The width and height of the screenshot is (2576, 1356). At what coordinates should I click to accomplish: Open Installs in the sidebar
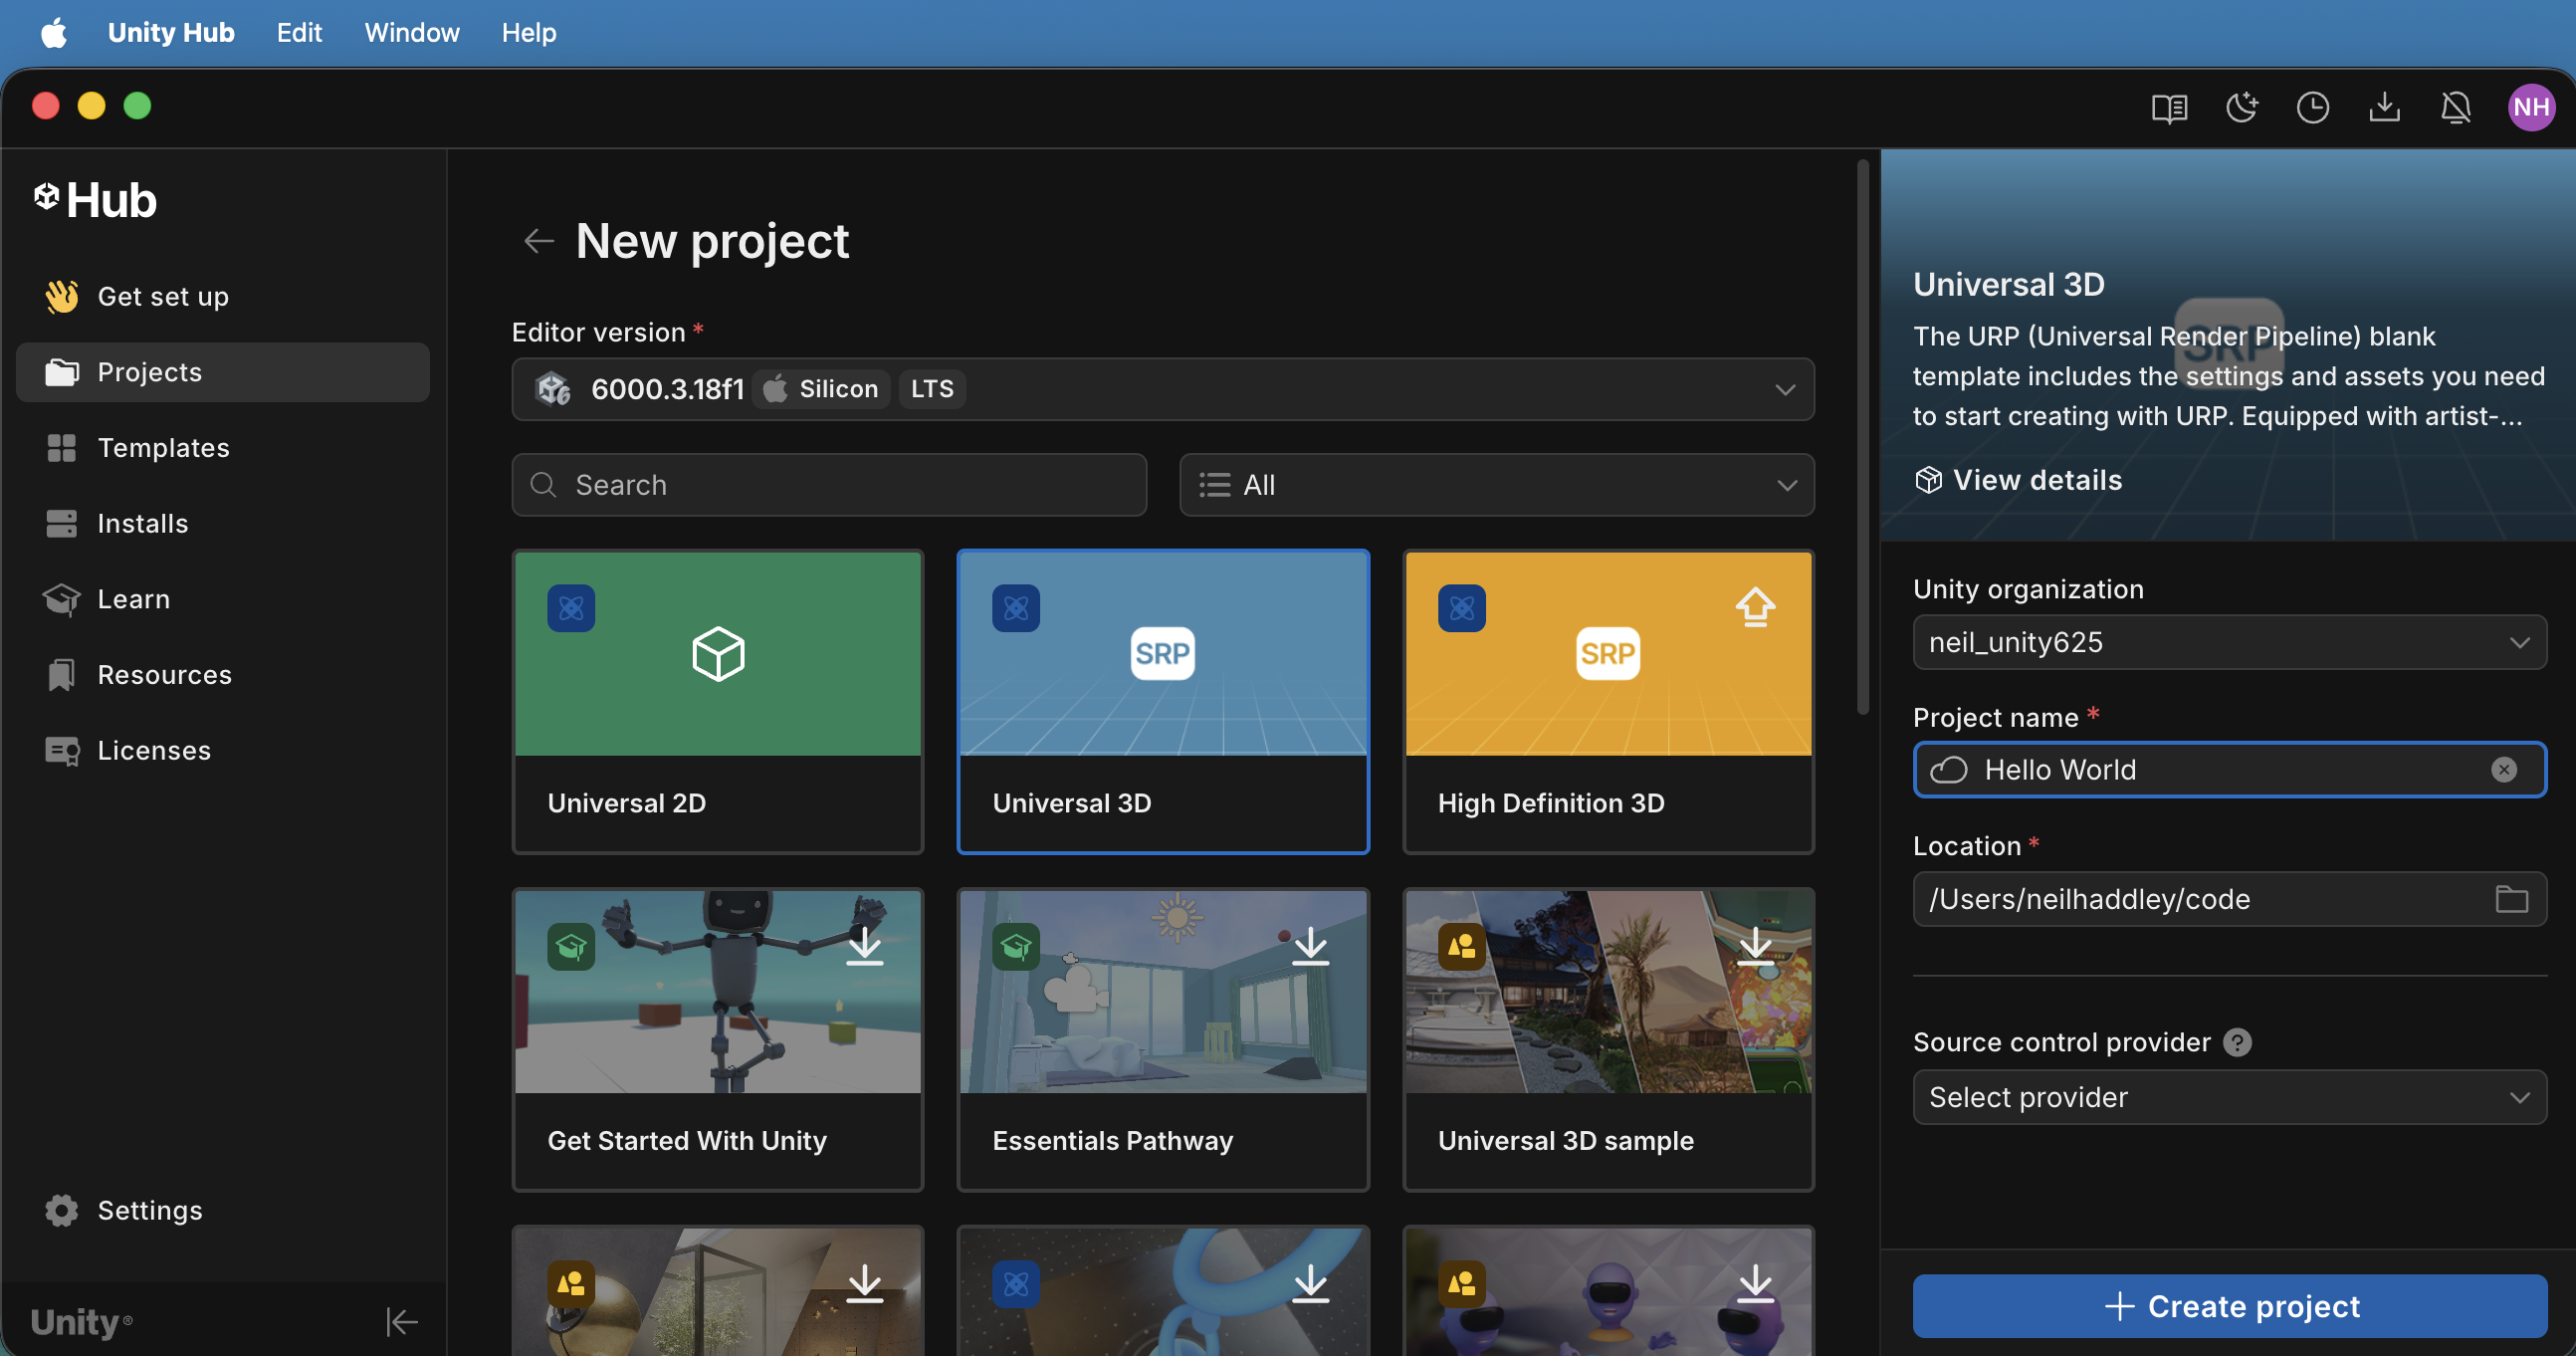pos(223,523)
